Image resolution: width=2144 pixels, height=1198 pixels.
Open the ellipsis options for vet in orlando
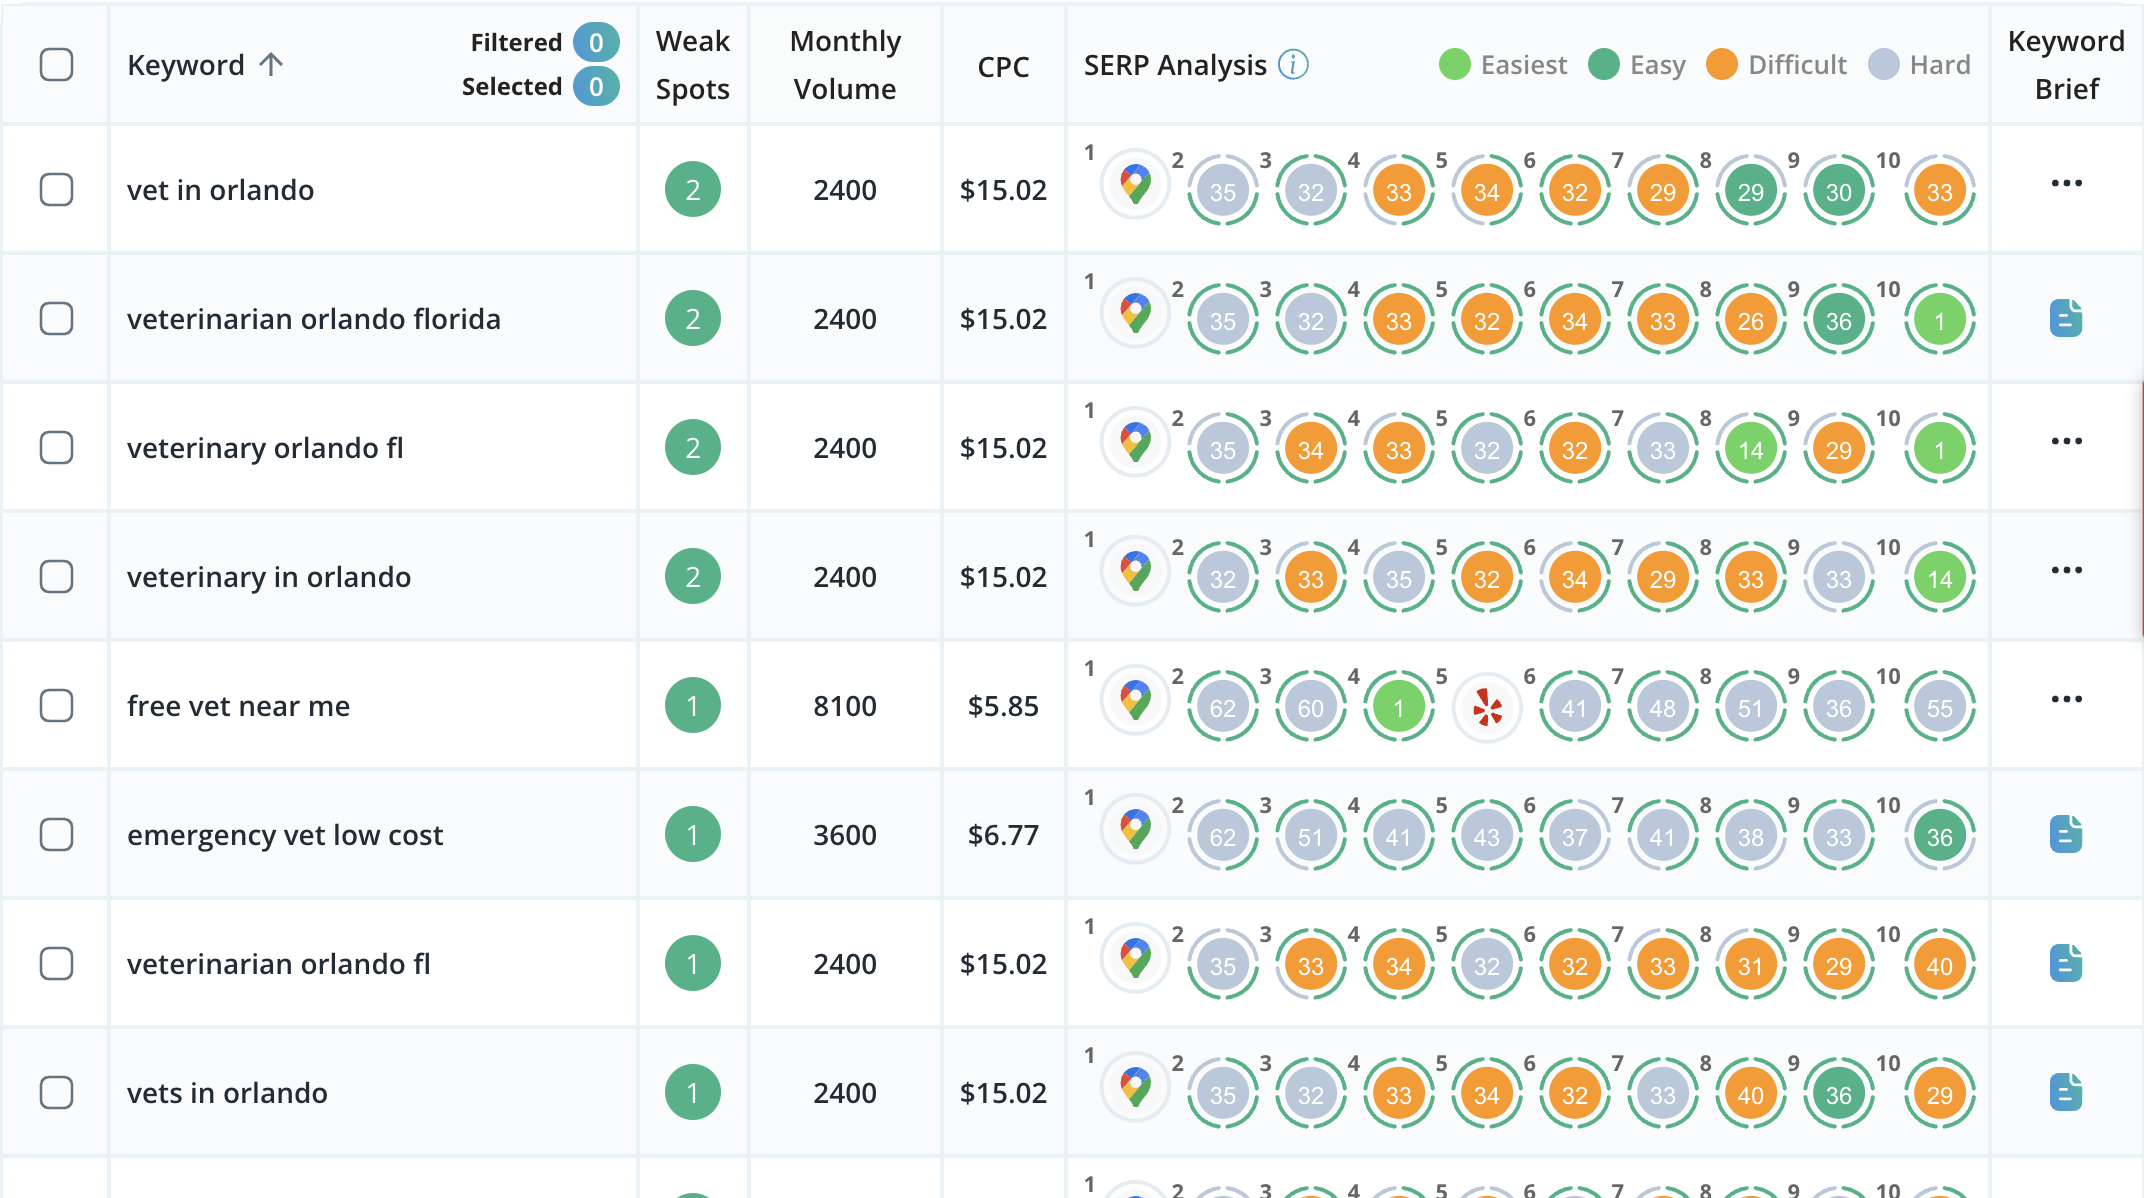click(x=2066, y=183)
